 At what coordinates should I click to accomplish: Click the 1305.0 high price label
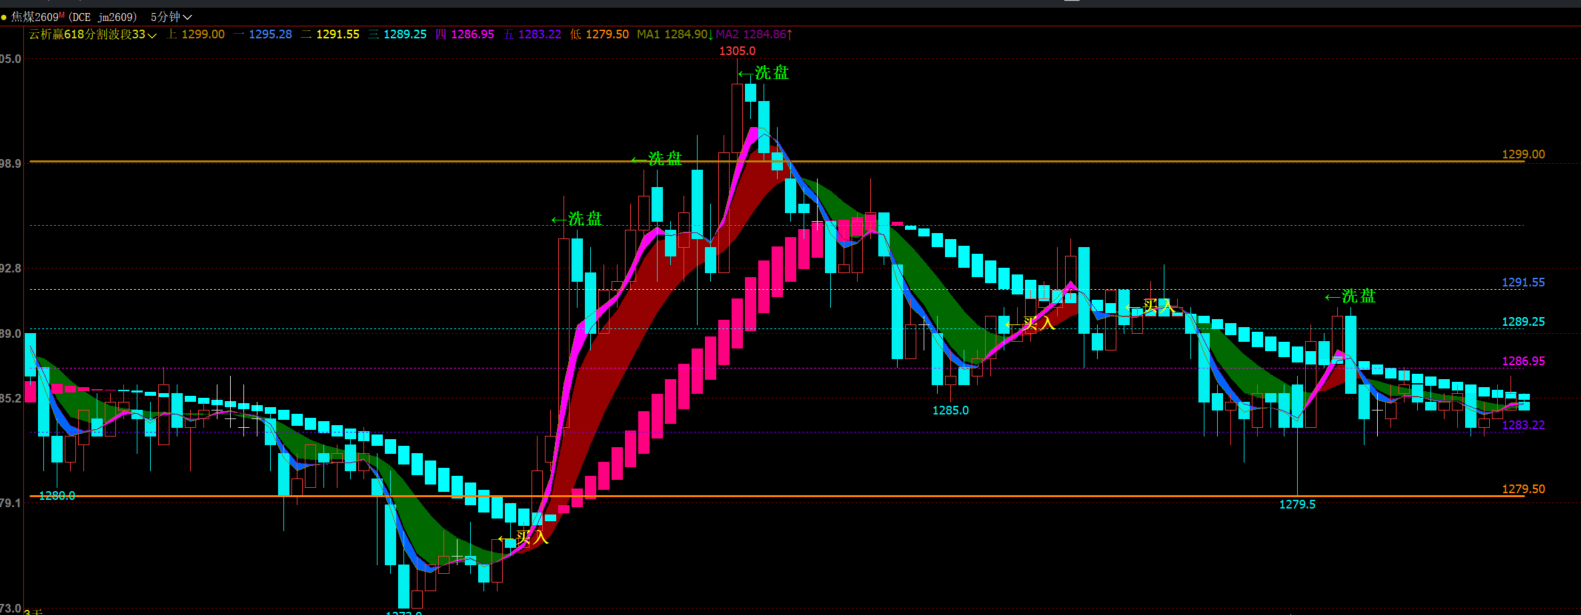click(x=737, y=51)
